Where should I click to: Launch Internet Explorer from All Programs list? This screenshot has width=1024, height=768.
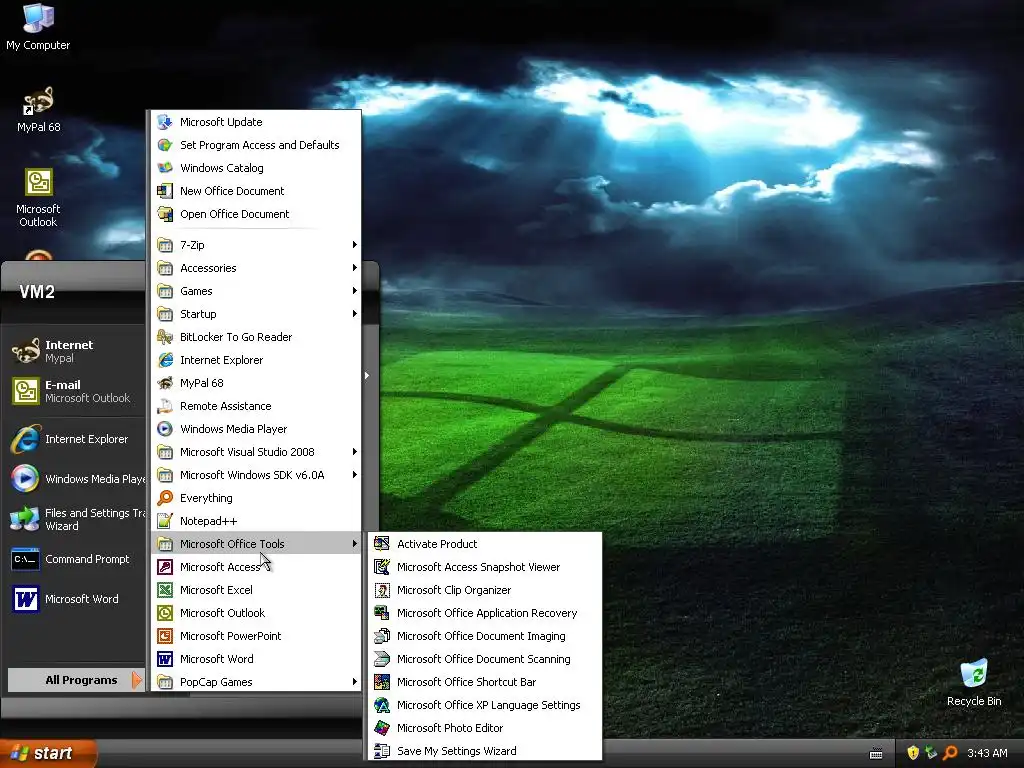tap(256, 360)
